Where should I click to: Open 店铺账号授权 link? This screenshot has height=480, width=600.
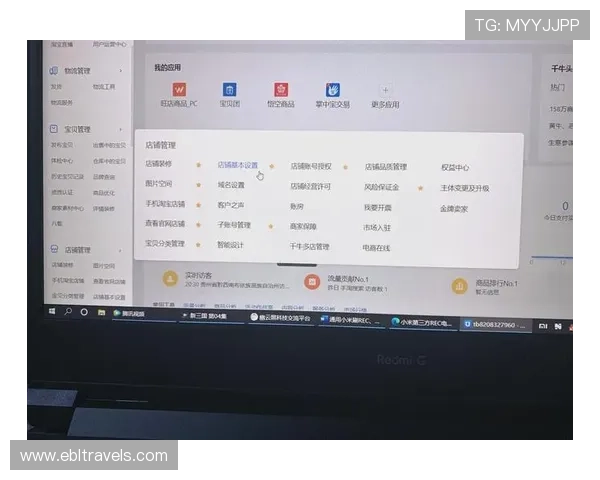pos(311,166)
